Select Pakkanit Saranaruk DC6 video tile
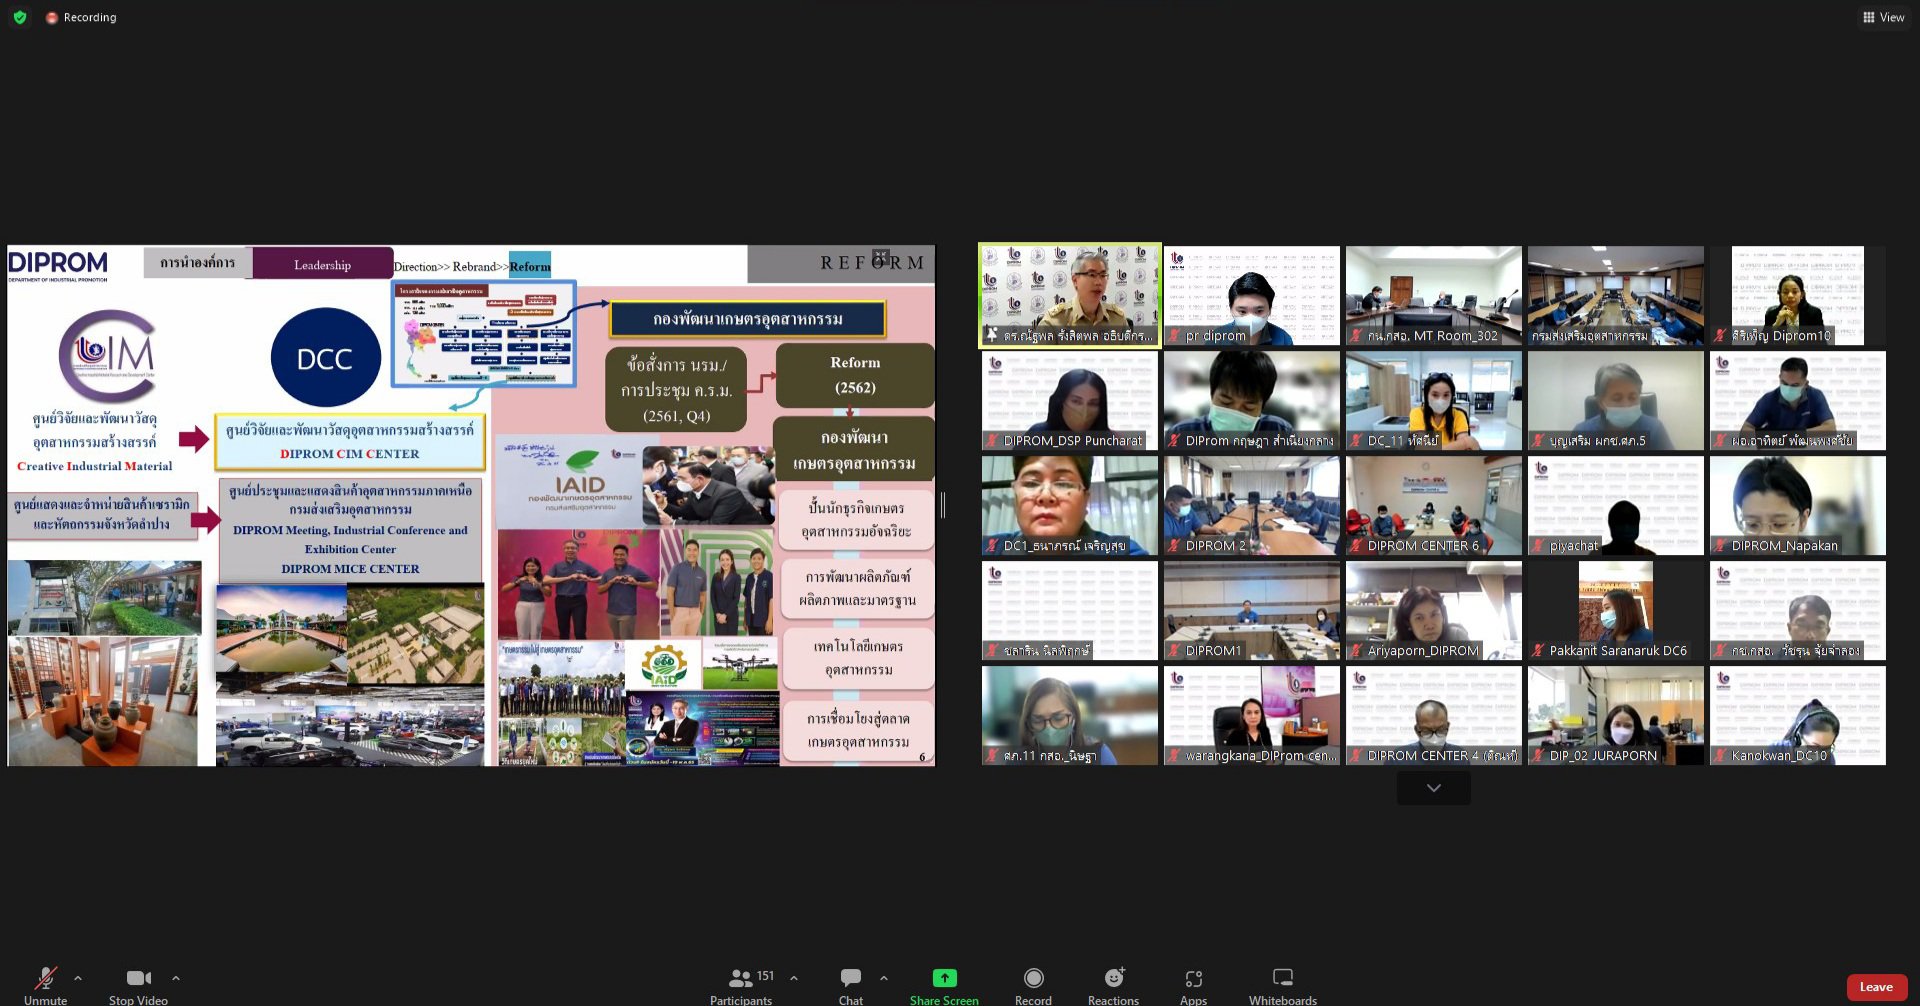Viewport: 1920px width, 1006px height. (x=1616, y=610)
